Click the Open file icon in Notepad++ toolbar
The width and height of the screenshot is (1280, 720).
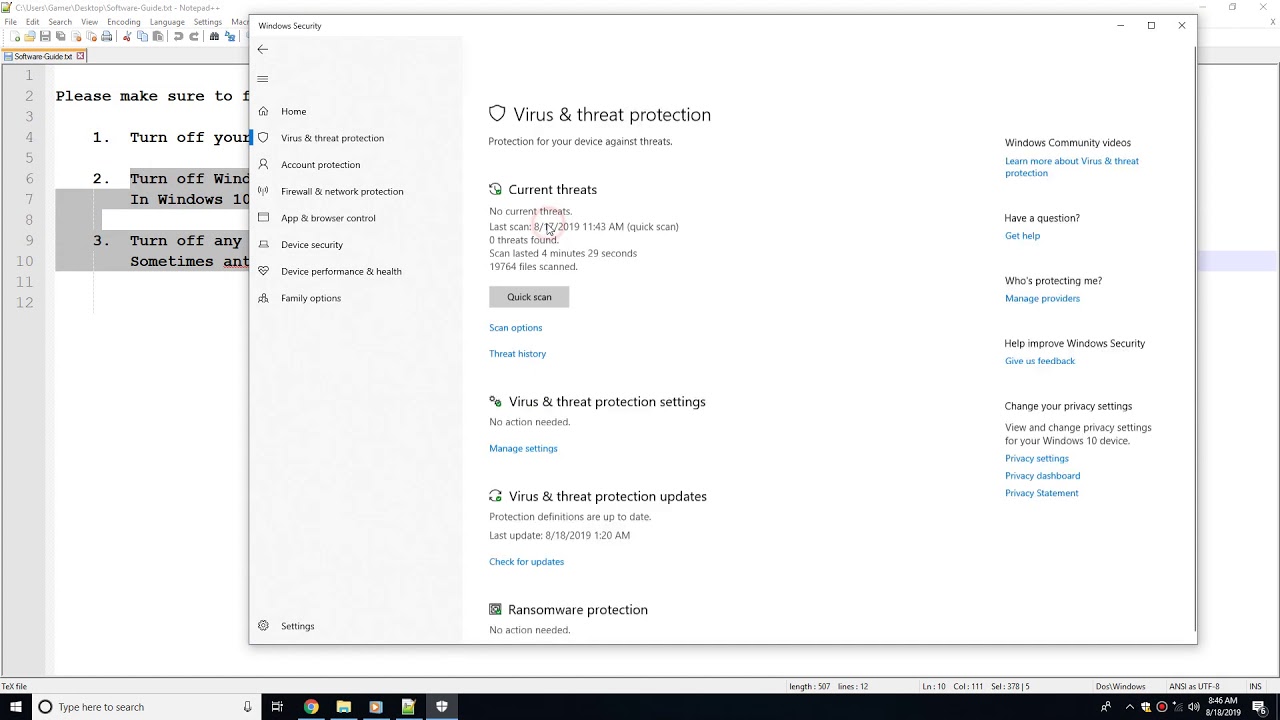(30, 37)
